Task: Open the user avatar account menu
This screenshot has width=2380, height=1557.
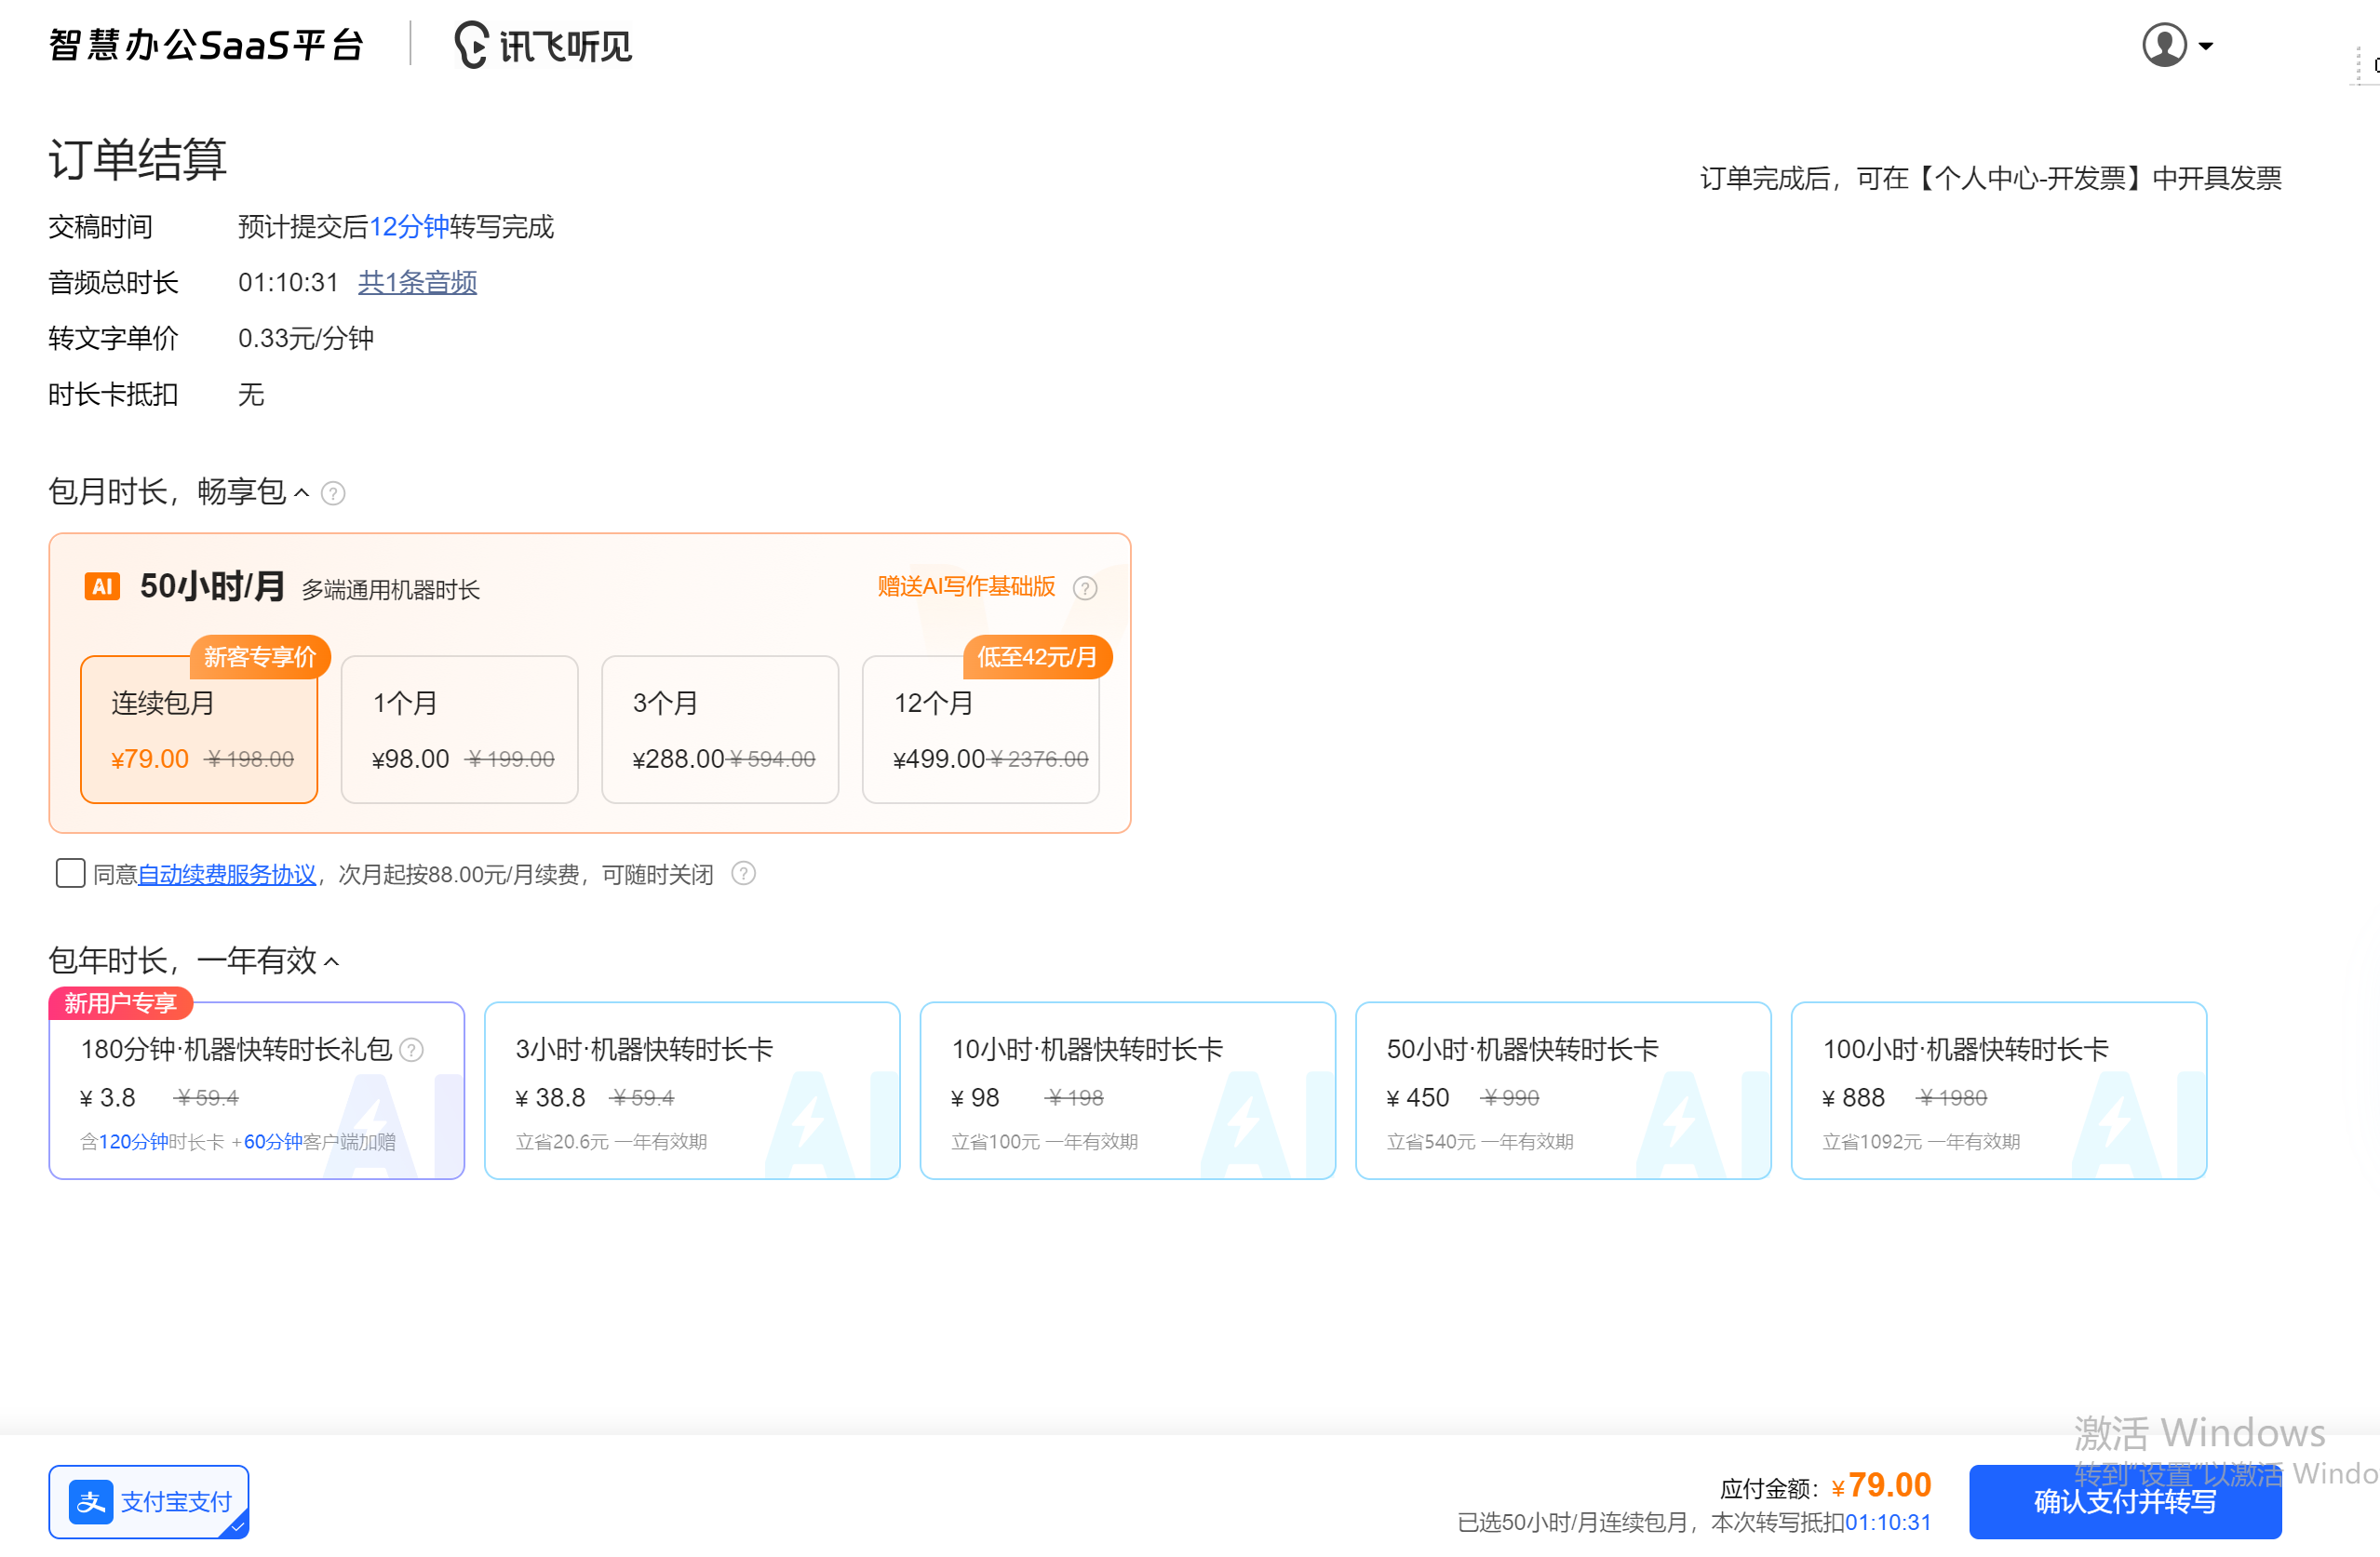Action: 2163,45
